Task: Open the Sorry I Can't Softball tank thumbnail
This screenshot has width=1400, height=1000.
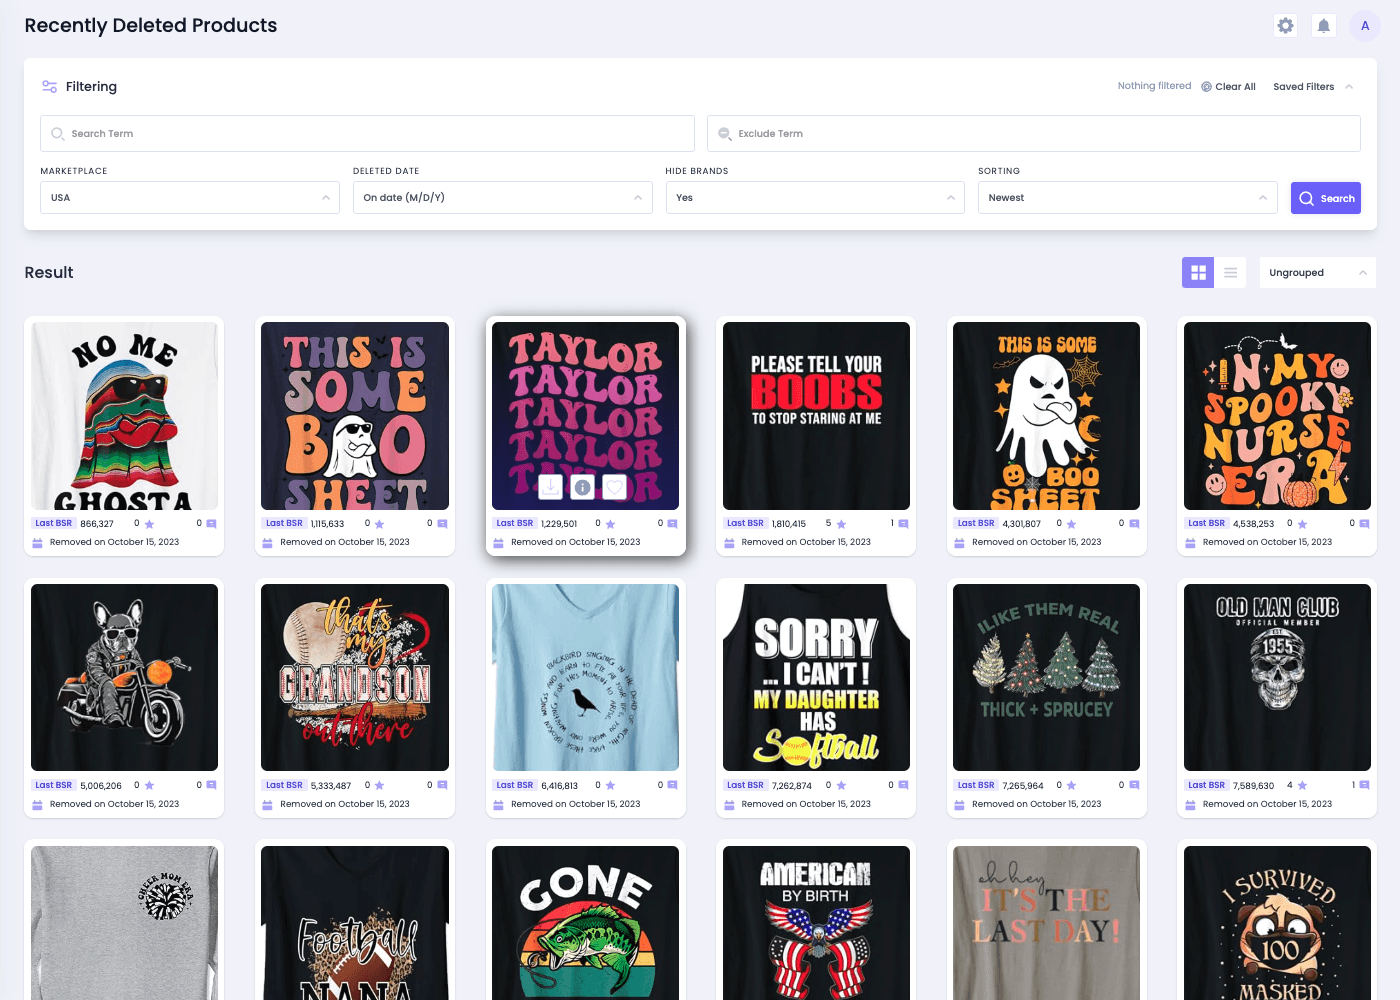Action: (x=816, y=678)
